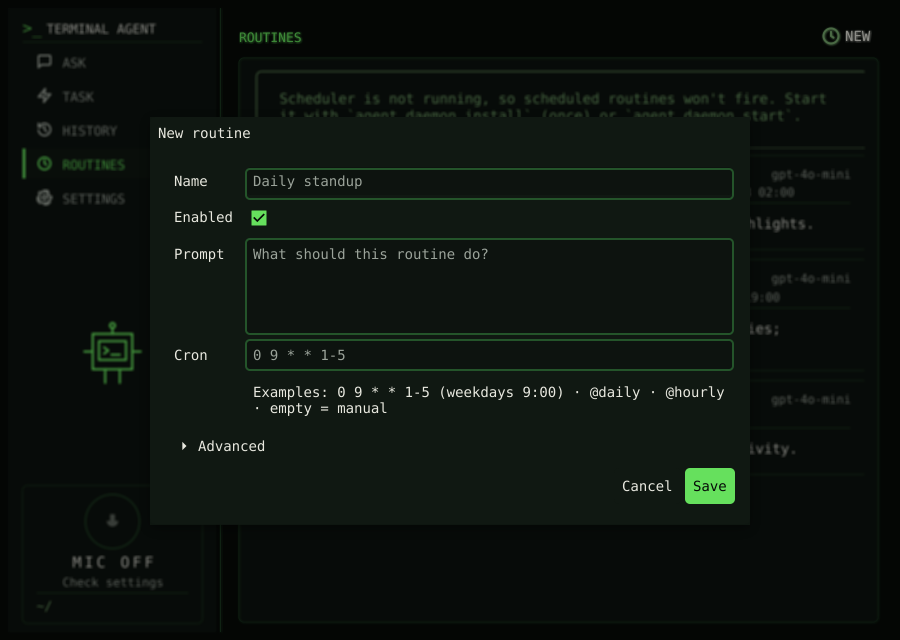Click the Settings gear icon
The image size is (900, 640).
coord(44,198)
